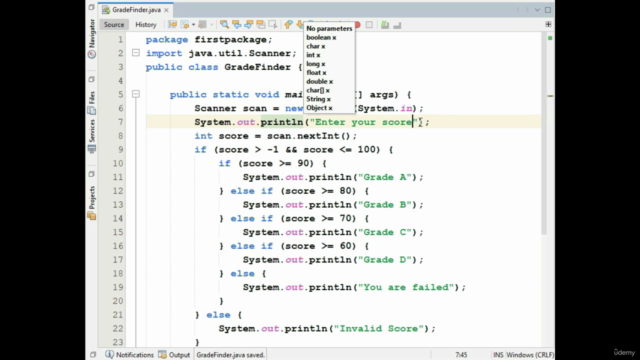
Task: Click the "Grade A" string on line 11
Action: point(384,177)
